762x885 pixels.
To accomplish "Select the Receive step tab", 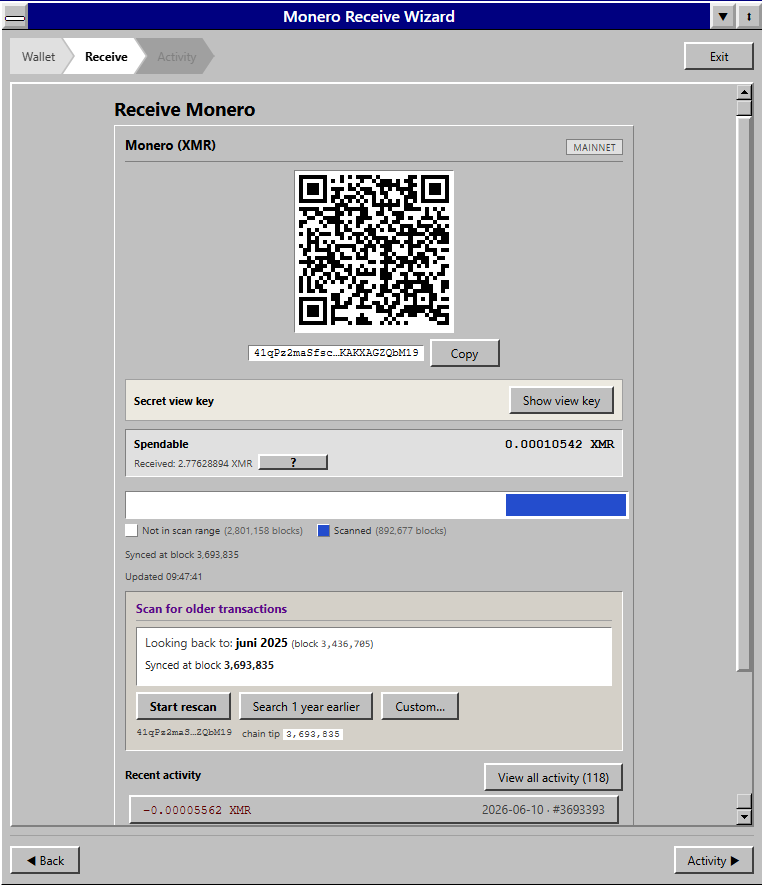I will tap(106, 56).
